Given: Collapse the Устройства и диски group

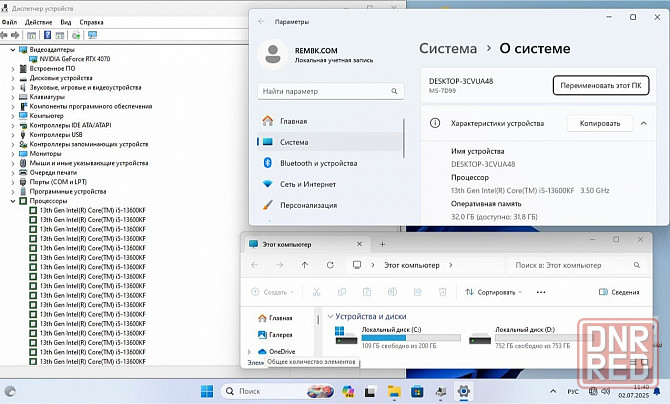Looking at the screenshot, I should click(330, 316).
